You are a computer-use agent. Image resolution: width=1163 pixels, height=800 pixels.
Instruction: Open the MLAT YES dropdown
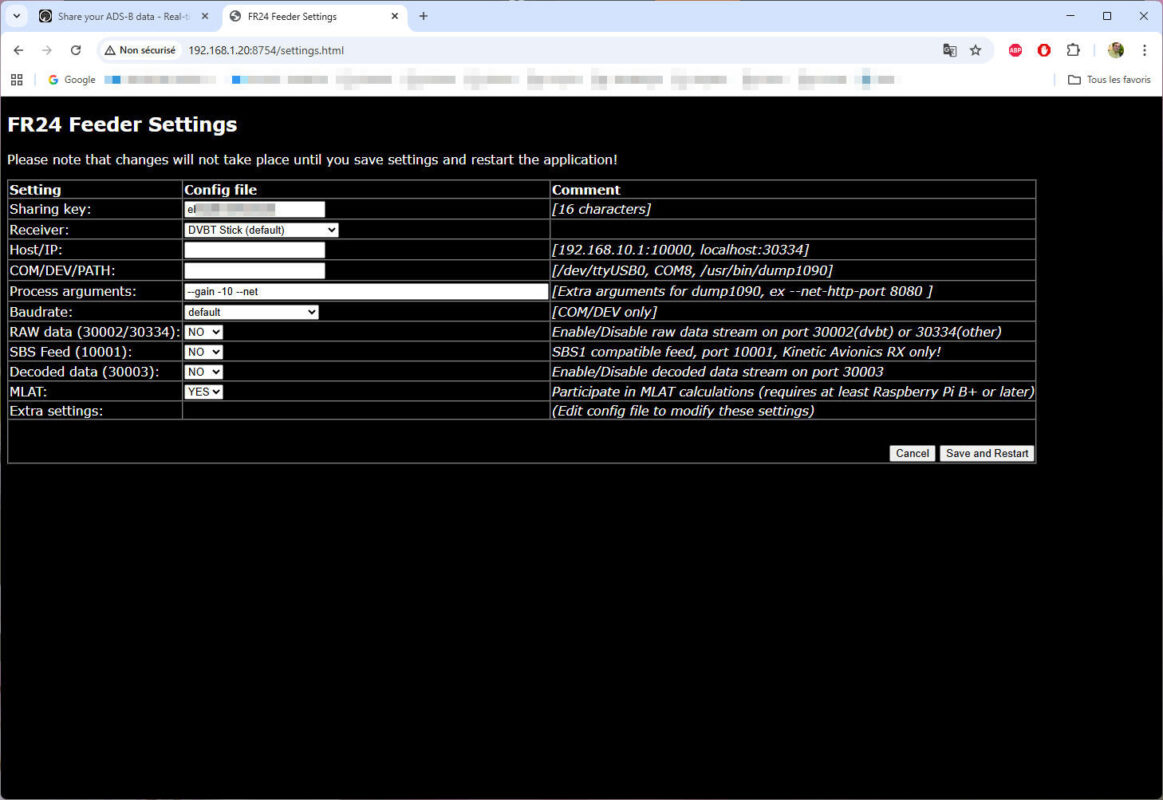point(203,391)
